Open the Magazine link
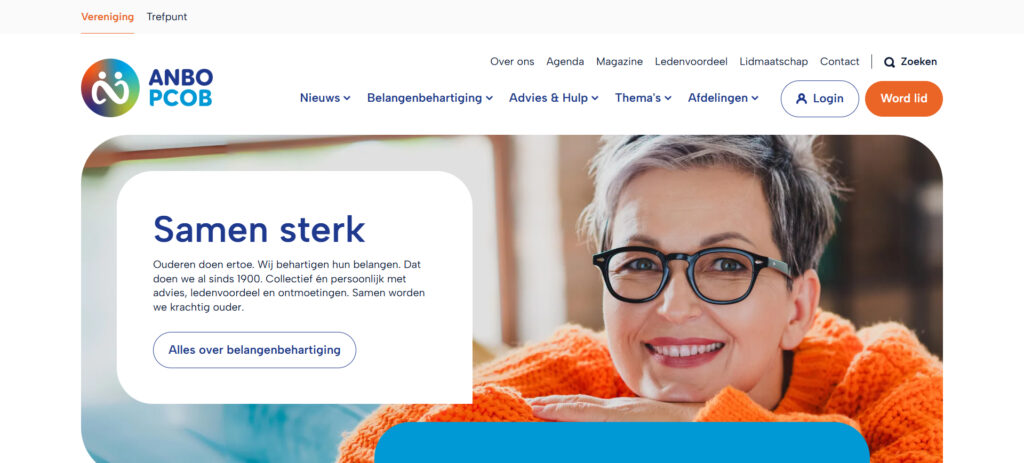The height and width of the screenshot is (463, 1024). point(619,61)
